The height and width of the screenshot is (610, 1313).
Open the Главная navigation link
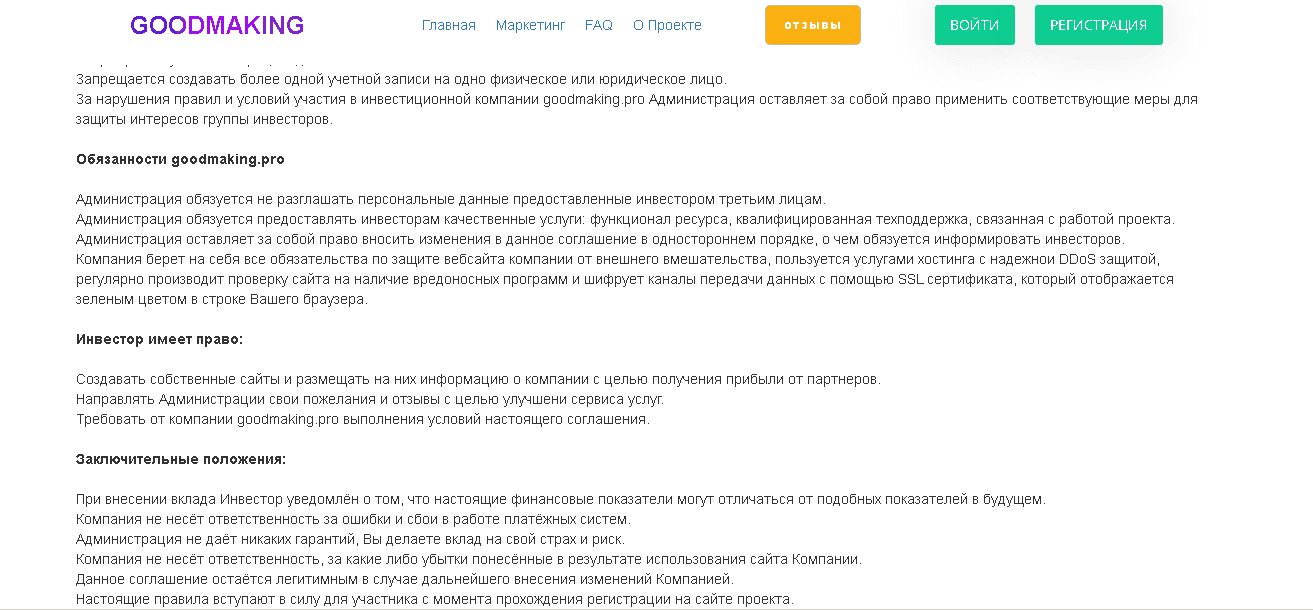point(447,25)
